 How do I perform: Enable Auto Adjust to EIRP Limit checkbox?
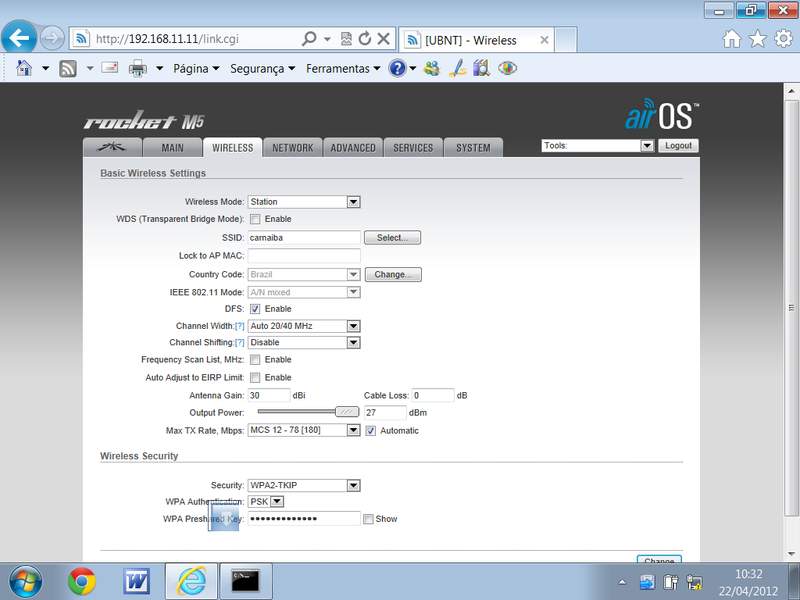pyautogui.click(x=255, y=378)
